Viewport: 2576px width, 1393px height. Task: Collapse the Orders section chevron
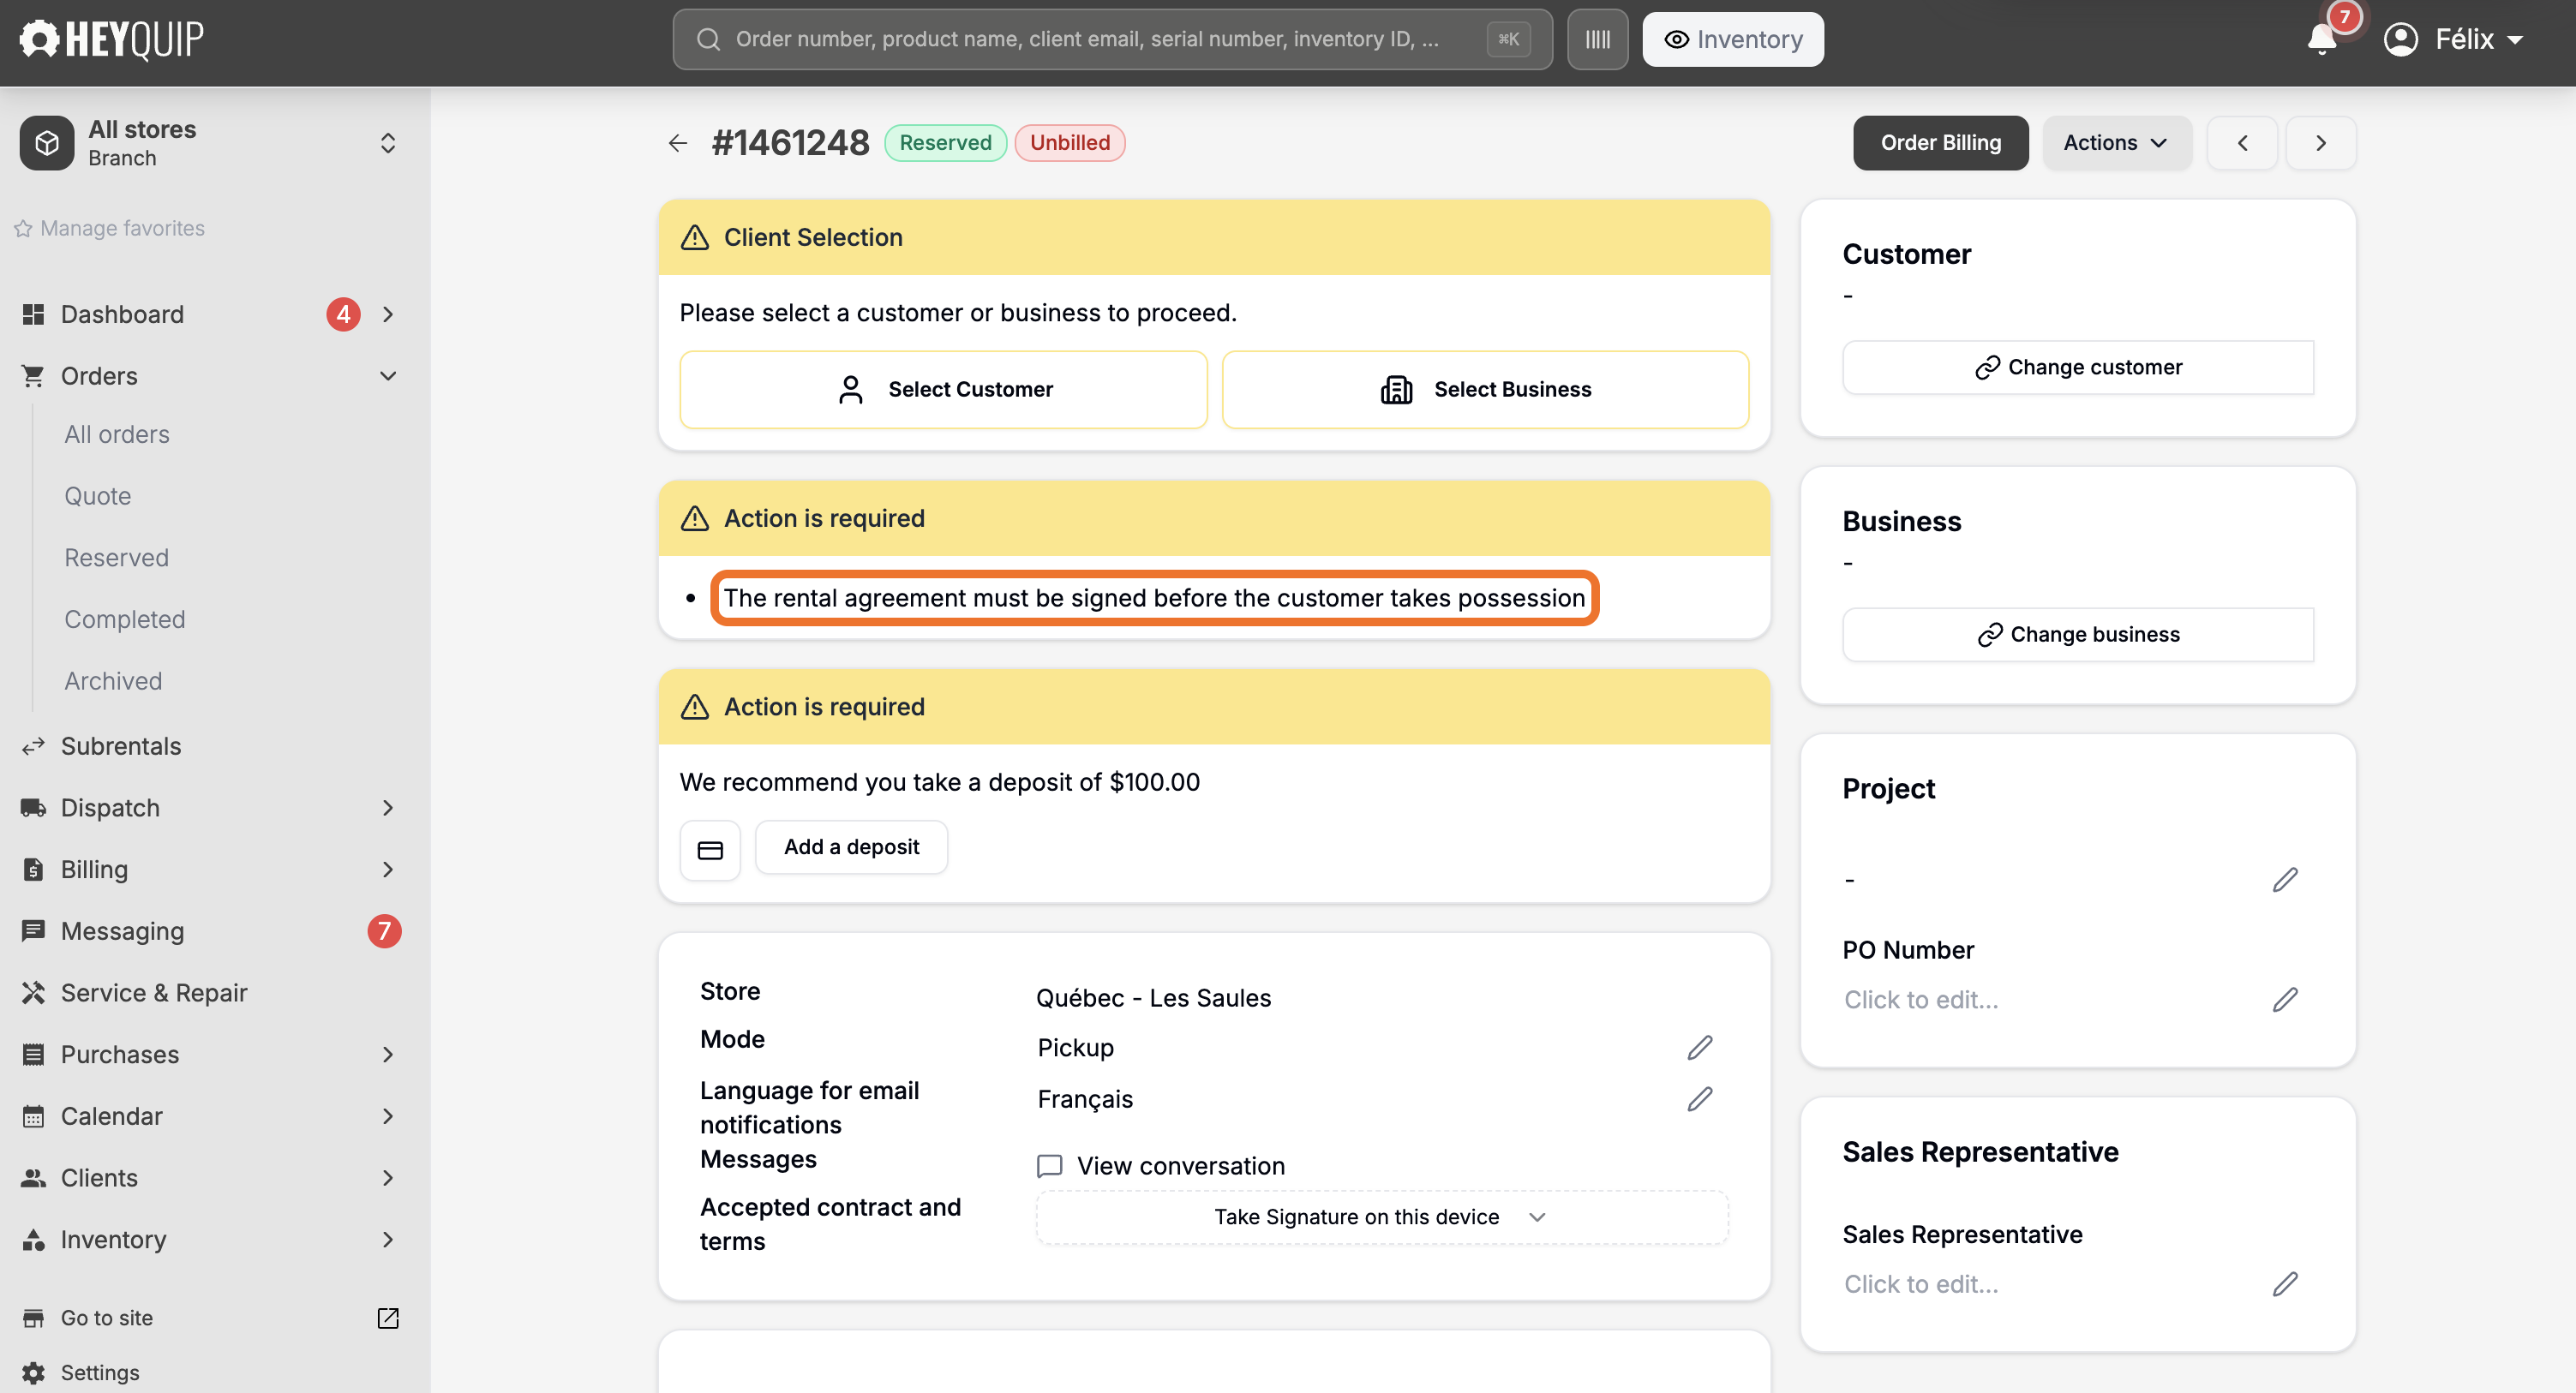click(388, 376)
